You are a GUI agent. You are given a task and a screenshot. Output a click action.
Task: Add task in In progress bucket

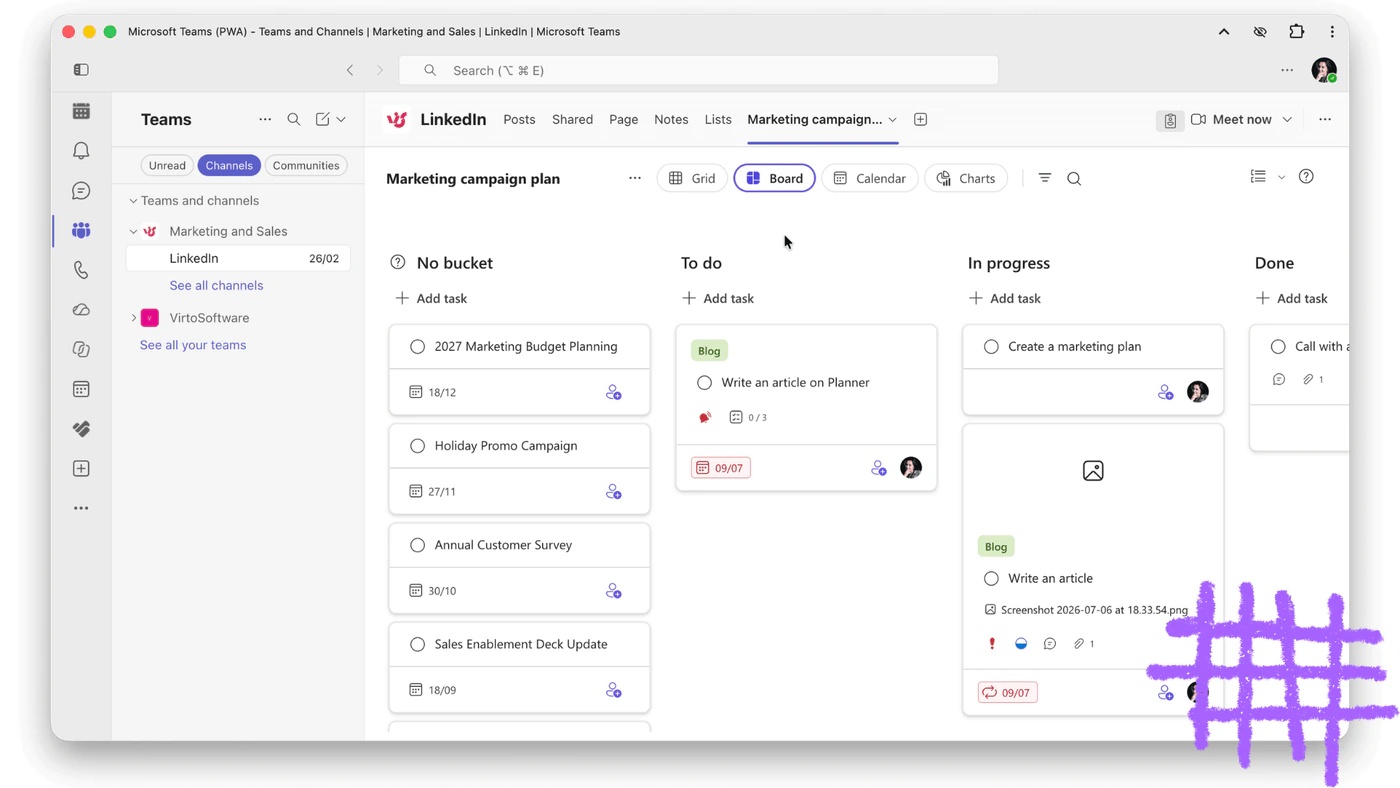[1005, 298]
